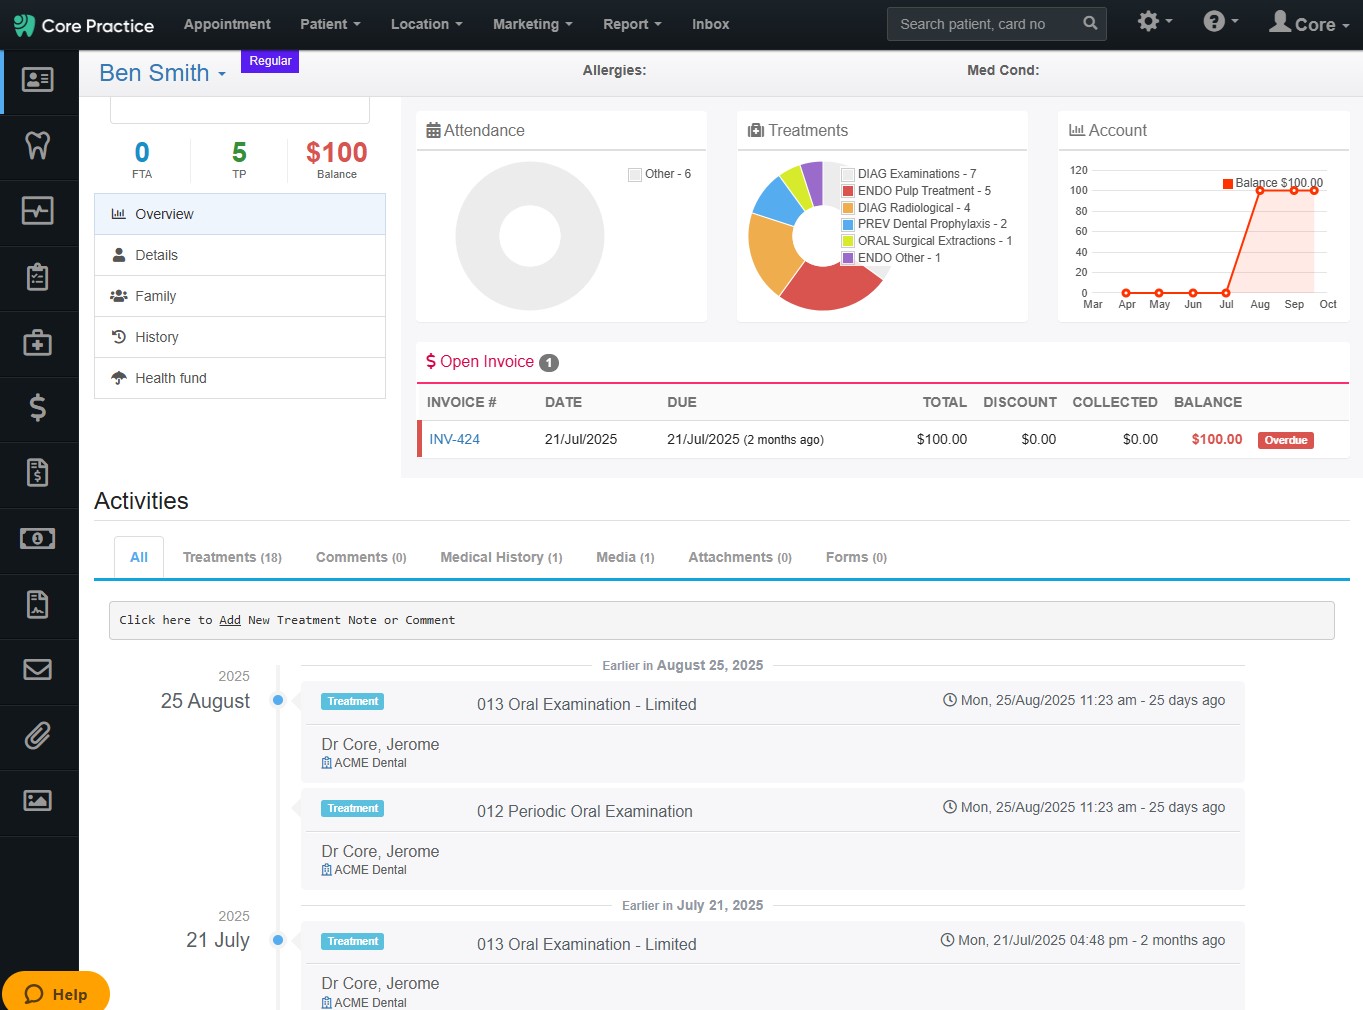Toggle the Other - 6 attendance legend box
The width and height of the screenshot is (1363, 1010).
[x=634, y=174]
